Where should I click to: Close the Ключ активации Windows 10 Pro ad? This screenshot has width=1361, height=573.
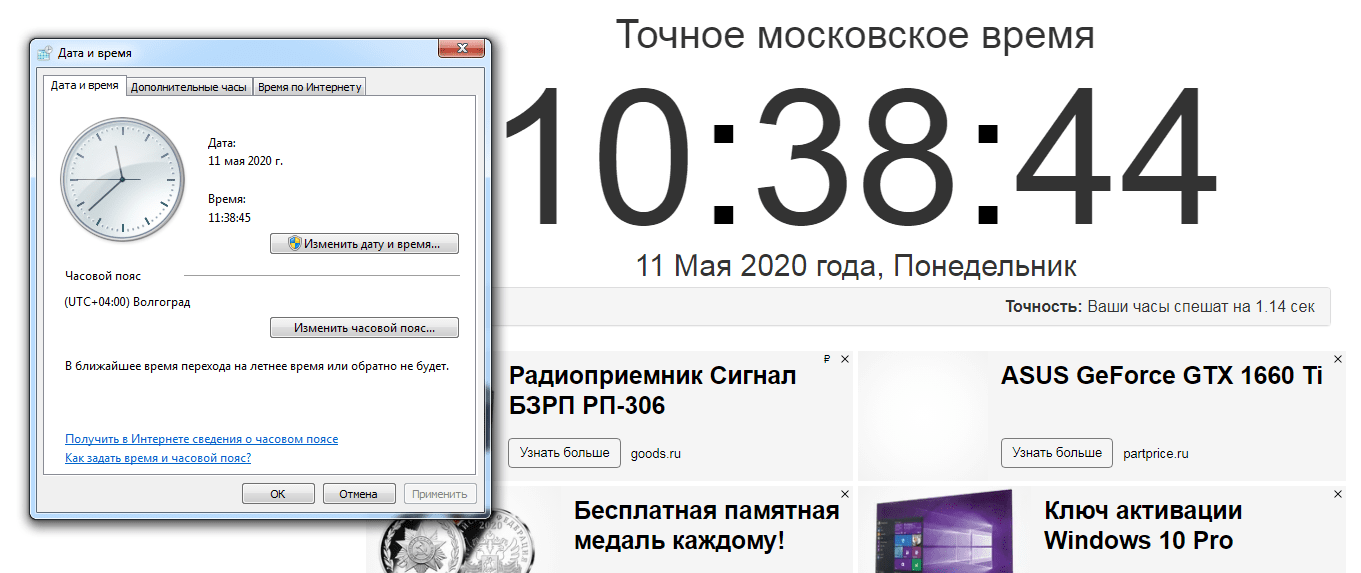point(1337,494)
